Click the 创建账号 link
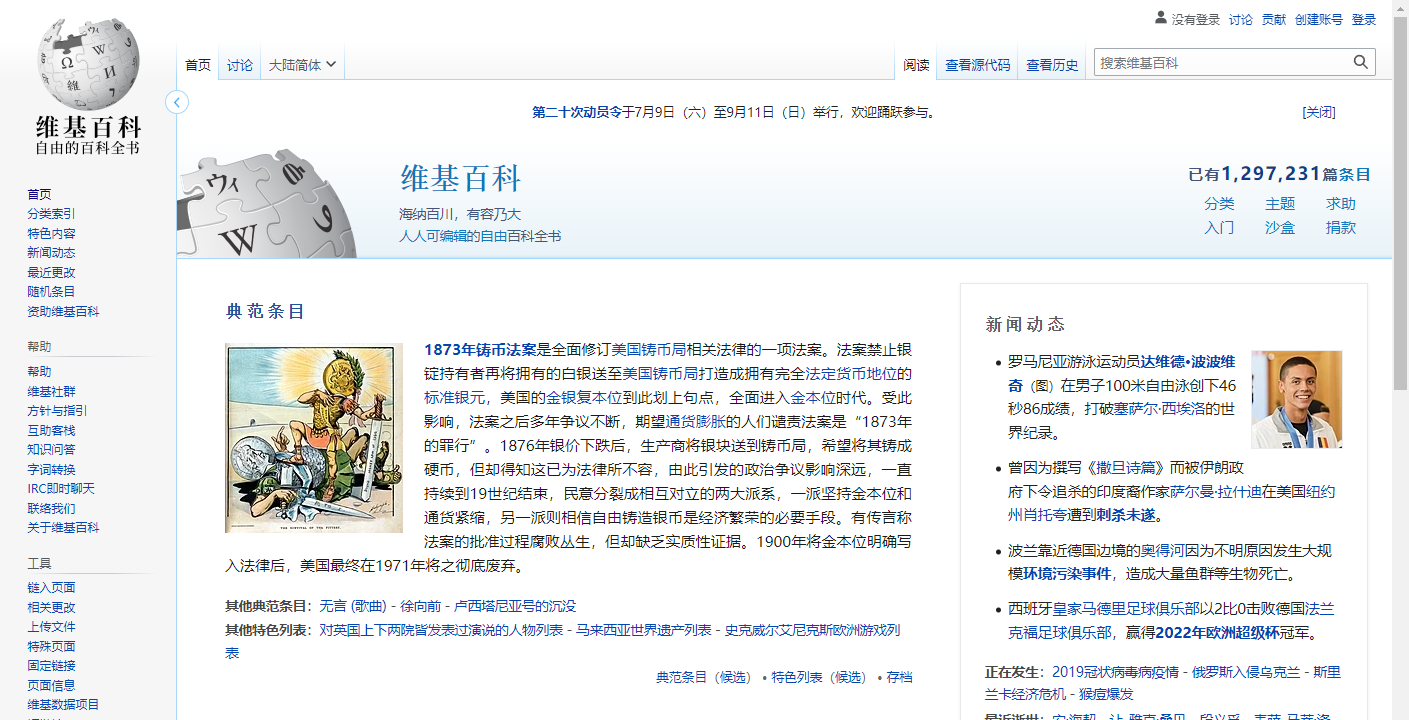This screenshot has width=1409, height=720. [x=1319, y=19]
